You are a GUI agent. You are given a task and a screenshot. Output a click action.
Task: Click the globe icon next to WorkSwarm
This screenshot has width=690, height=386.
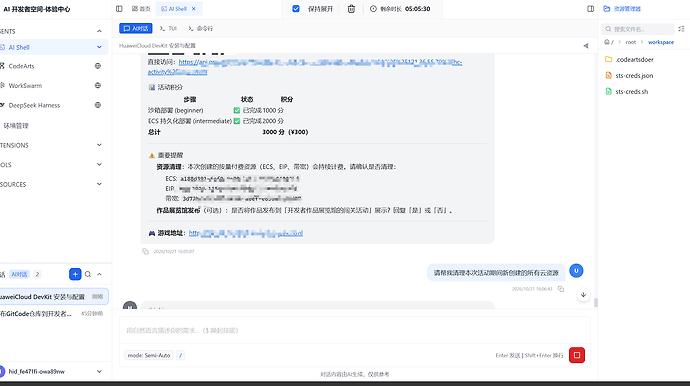point(98,85)
